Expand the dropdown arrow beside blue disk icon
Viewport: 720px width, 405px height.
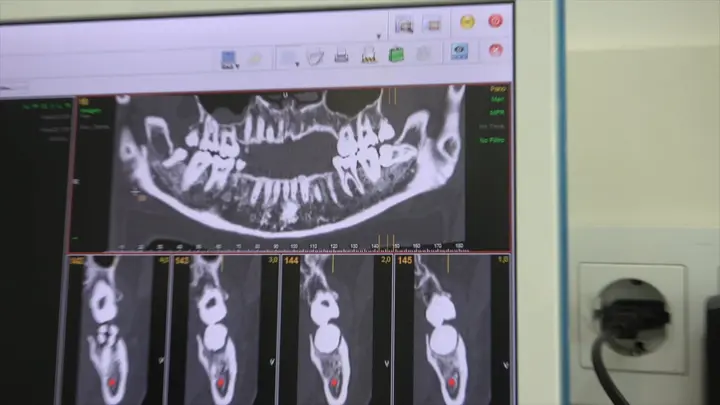[x=237, y=67]
